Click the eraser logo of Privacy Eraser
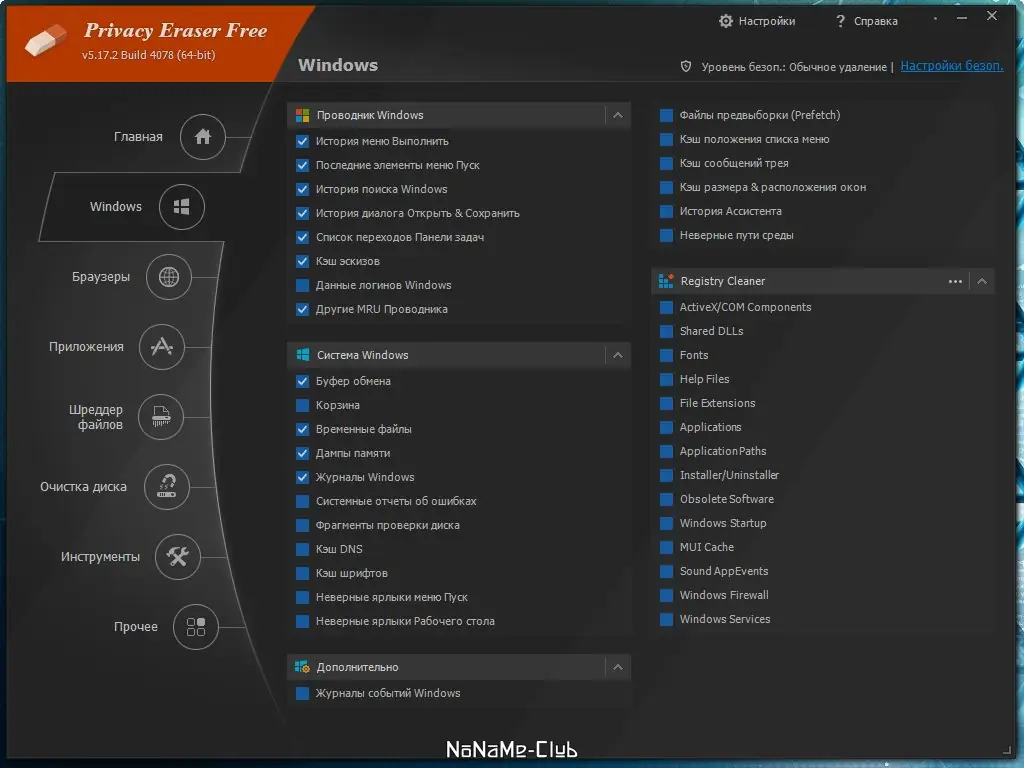Screen dimensions: 1024x768 pyautogui.click(x=46, y=40)
